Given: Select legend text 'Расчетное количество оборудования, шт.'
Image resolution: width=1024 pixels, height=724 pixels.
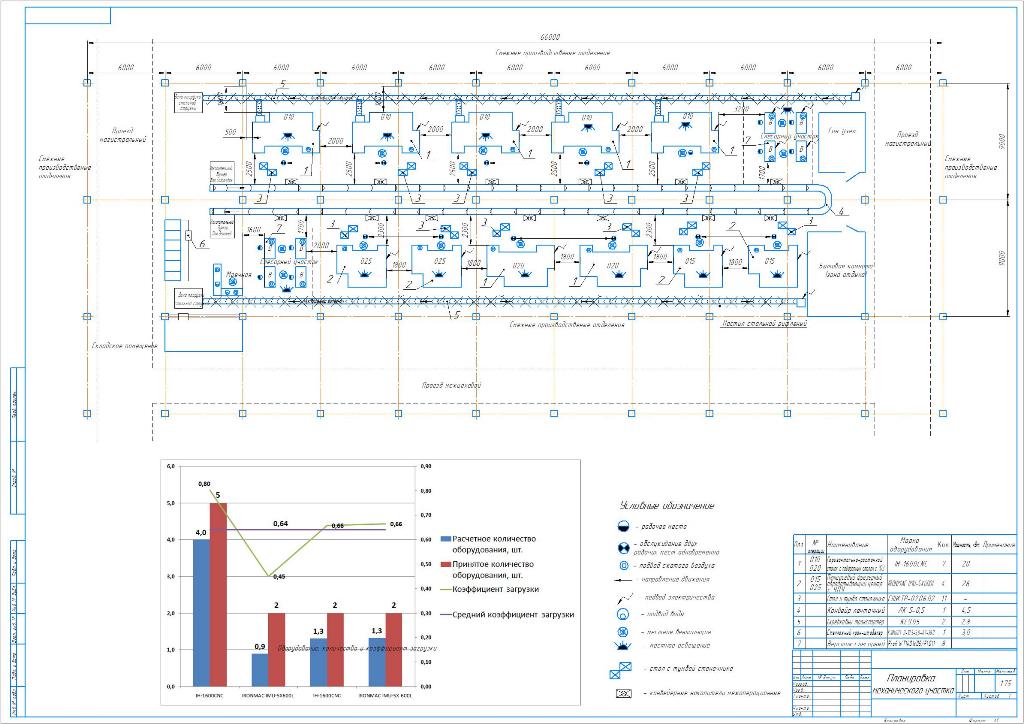Looking at the screenshot, I should (x=494, y=544).
